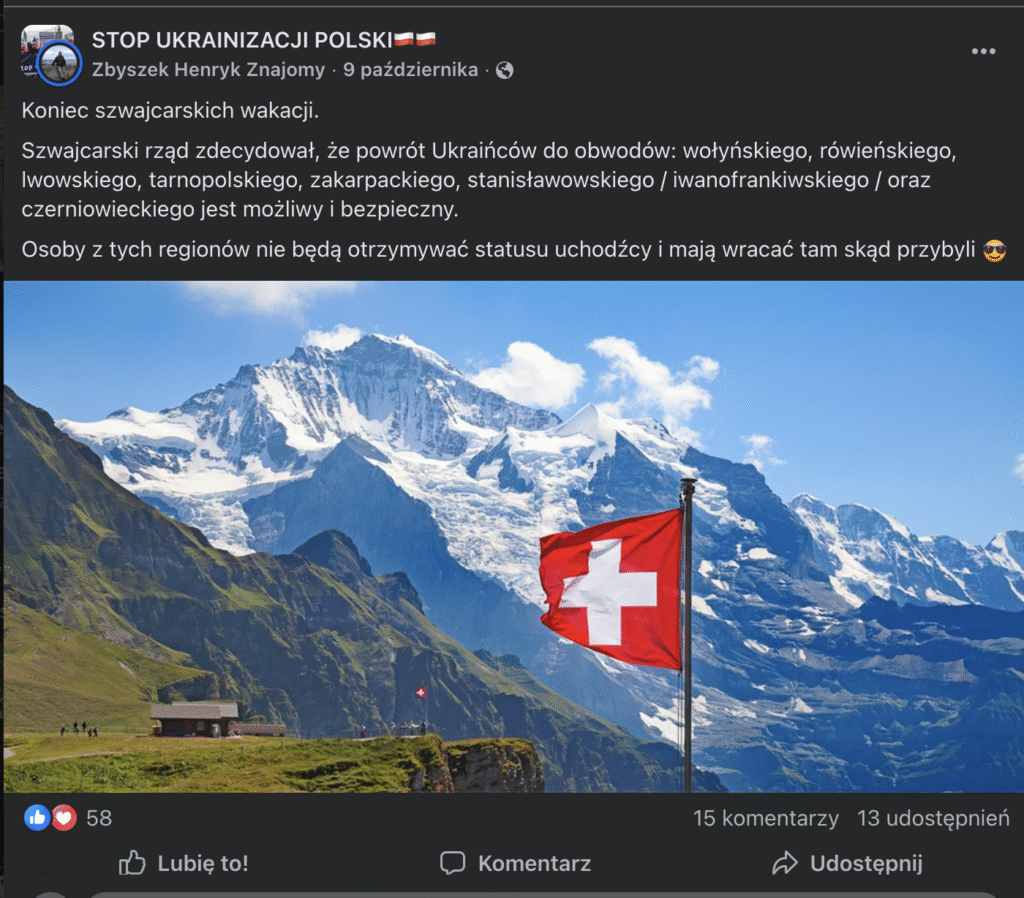
Task: Show the 58 reactions count details
Action: (99, 818)
